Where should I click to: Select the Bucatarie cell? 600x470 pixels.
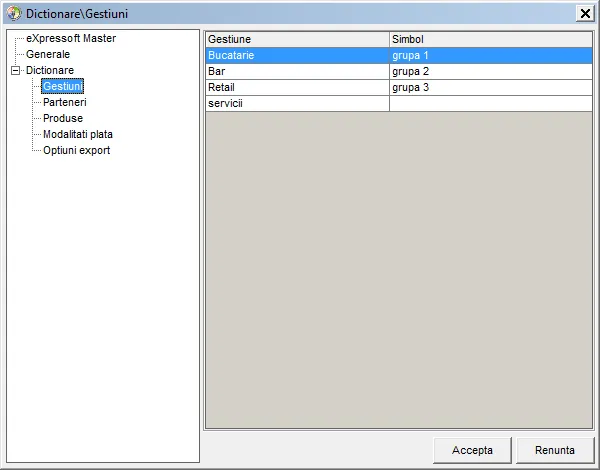(297, 55)
